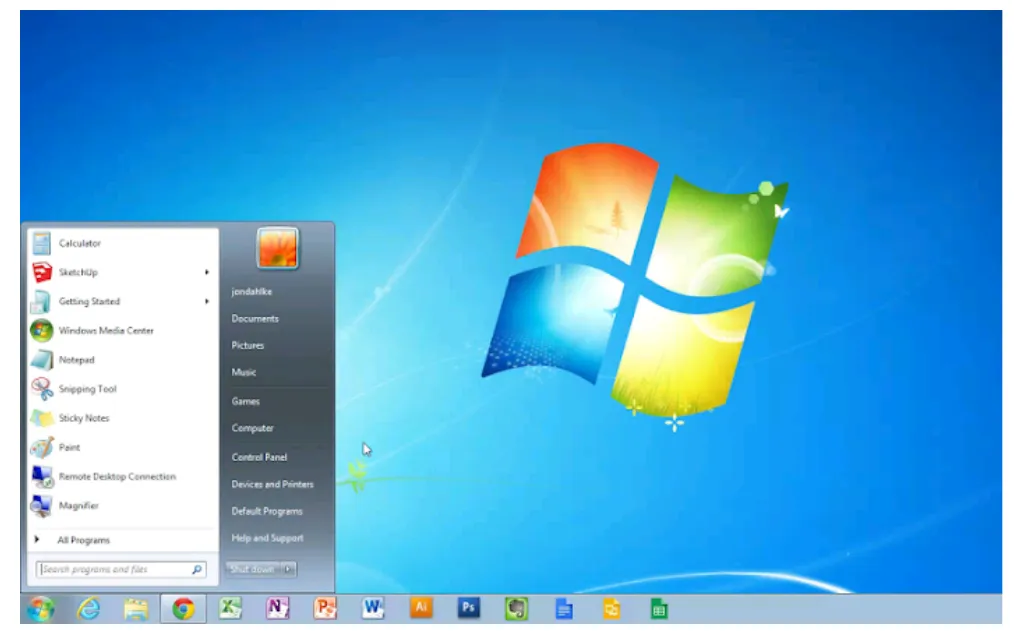
Task: Open Documents from the Start menu
Action: tap(255, 319)
